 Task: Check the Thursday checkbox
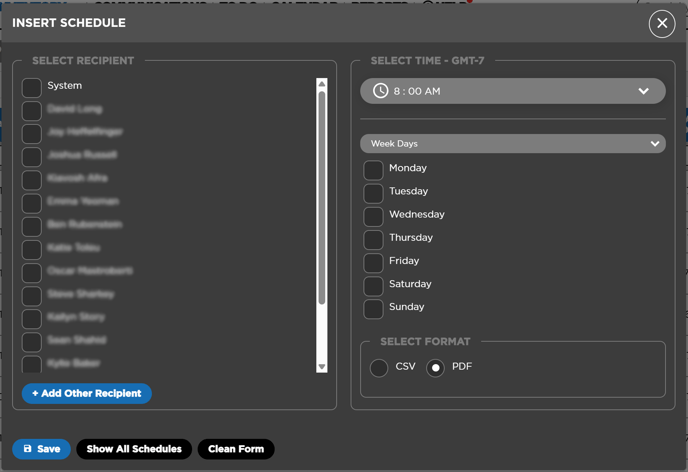[373, 239]
